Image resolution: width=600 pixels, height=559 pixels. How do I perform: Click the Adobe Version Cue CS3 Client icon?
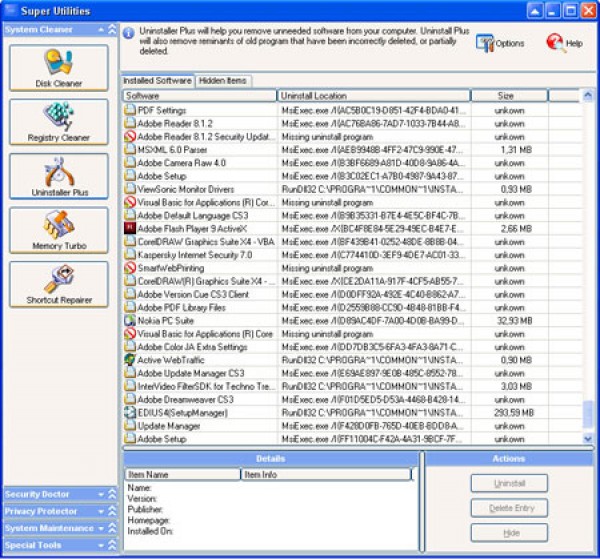130,294
